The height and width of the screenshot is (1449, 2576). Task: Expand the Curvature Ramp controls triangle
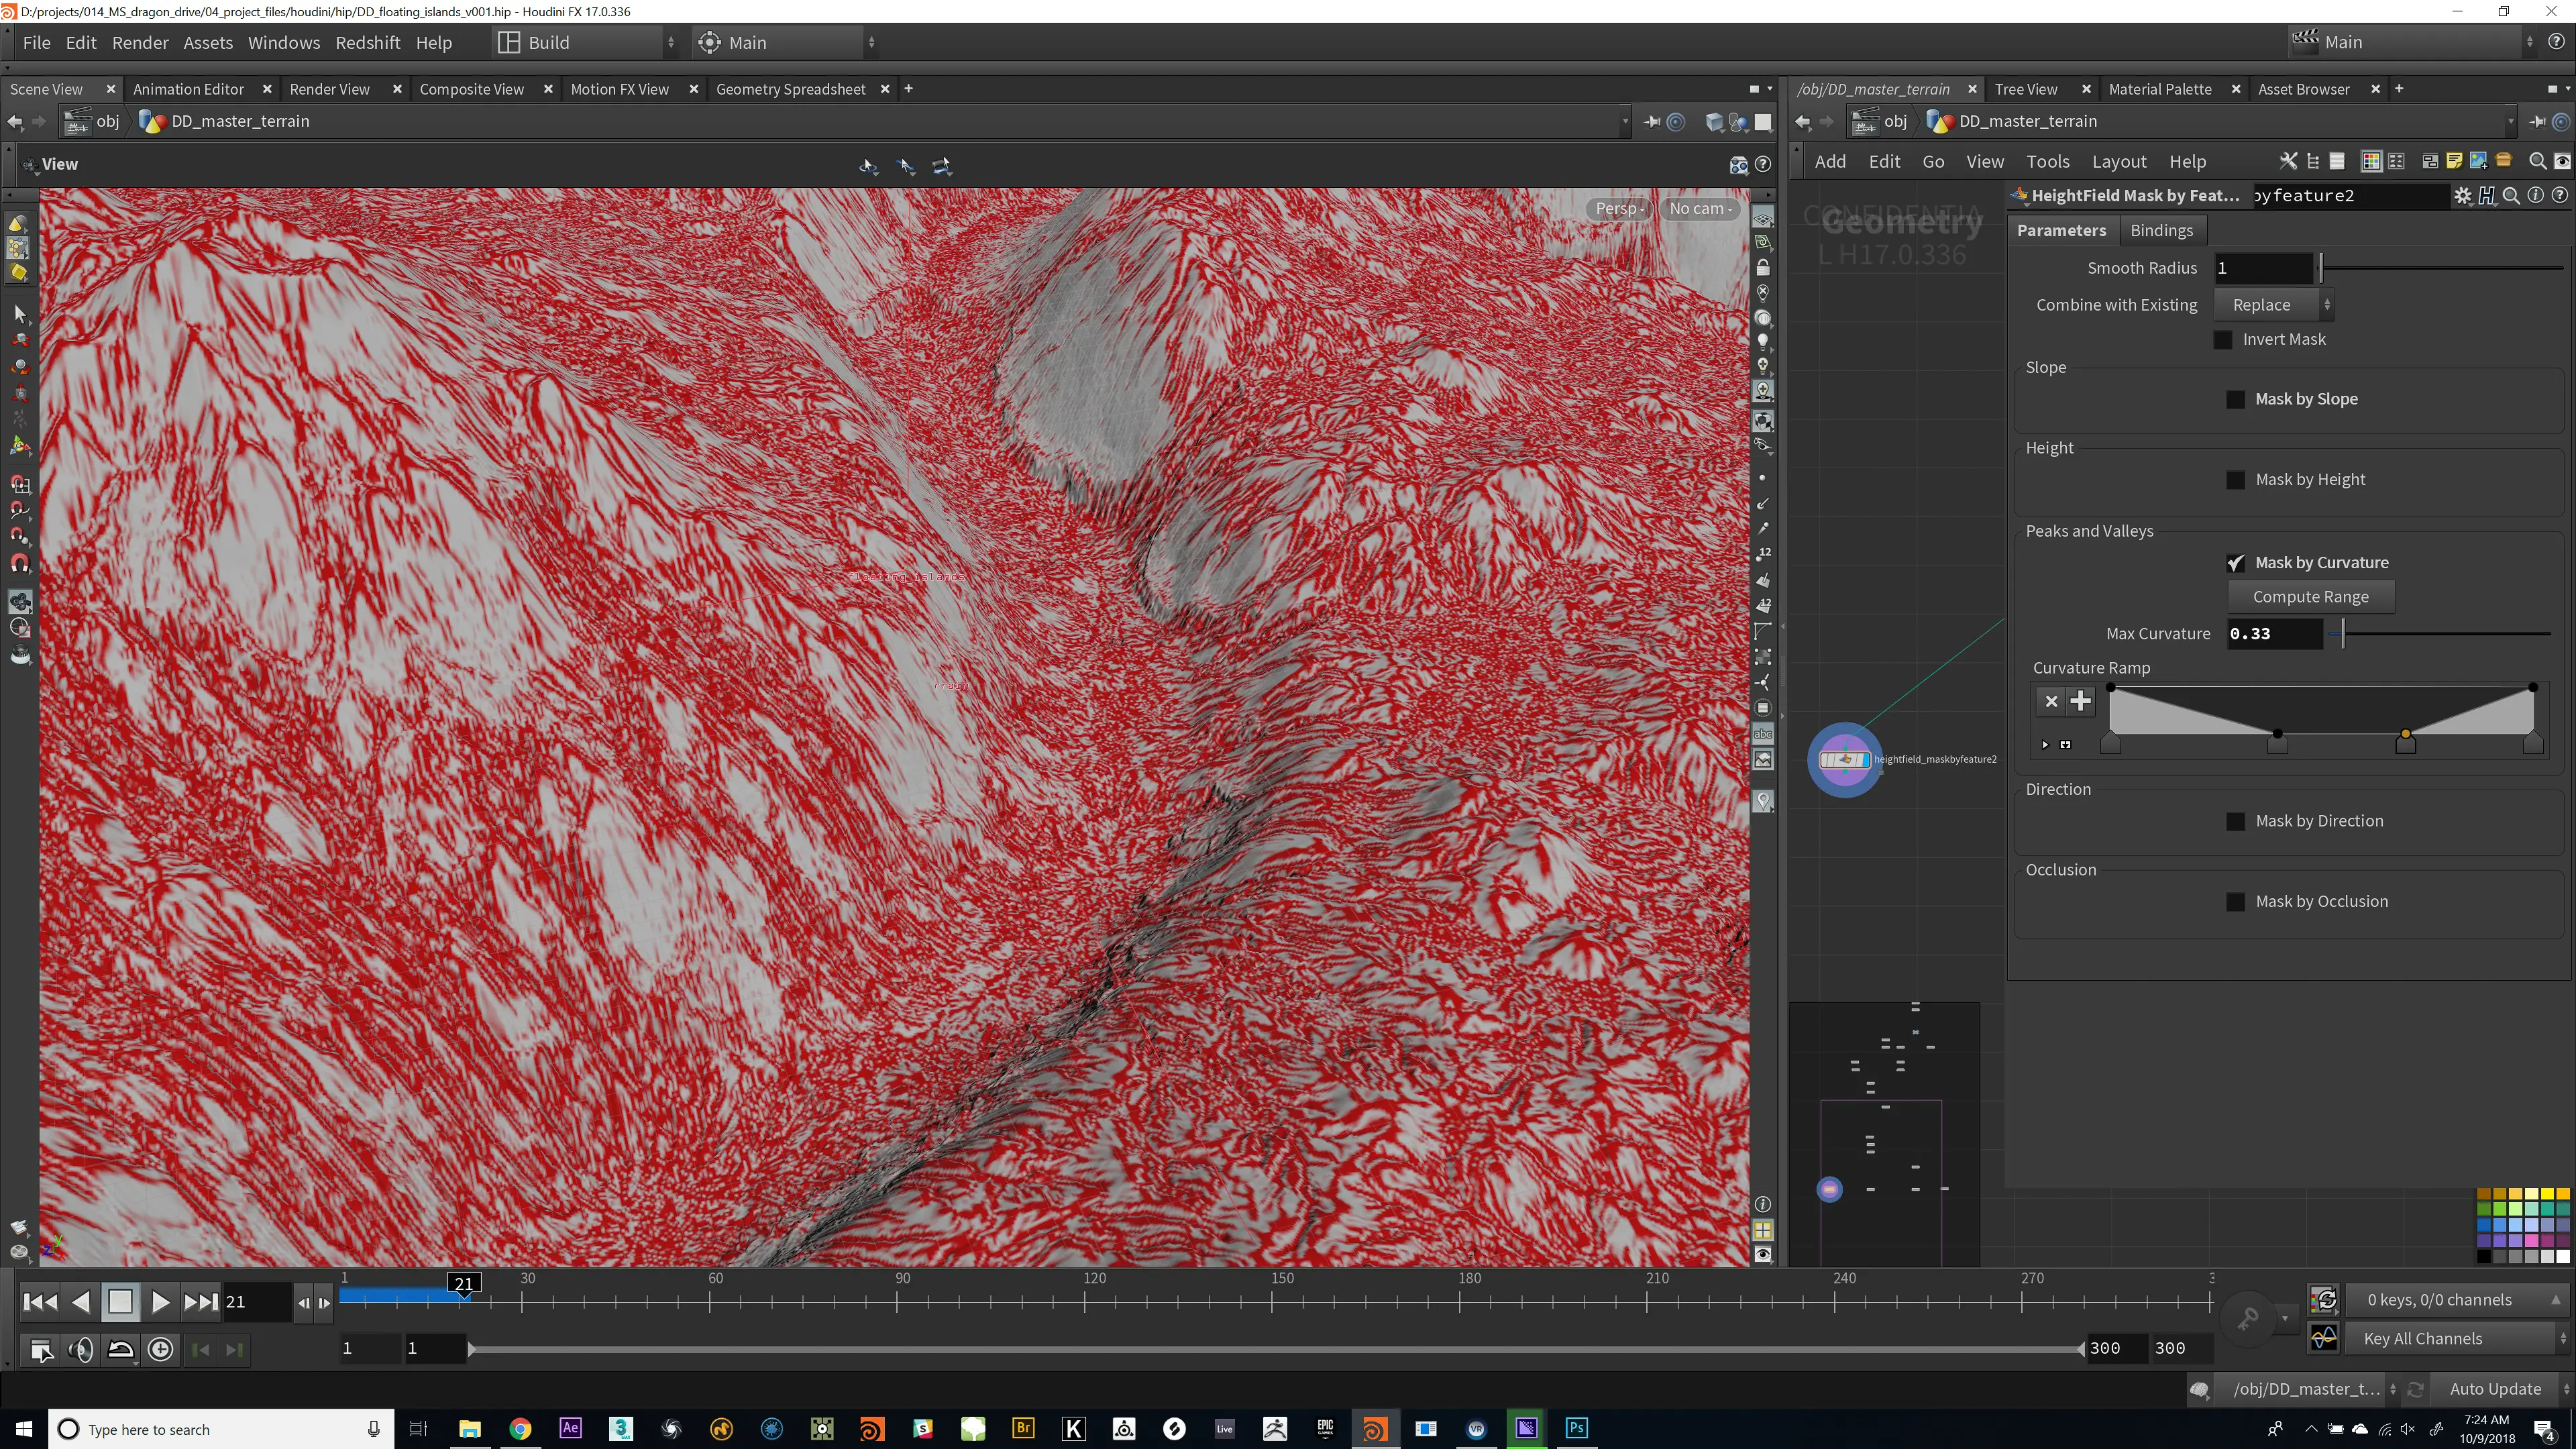(2045, 744)
